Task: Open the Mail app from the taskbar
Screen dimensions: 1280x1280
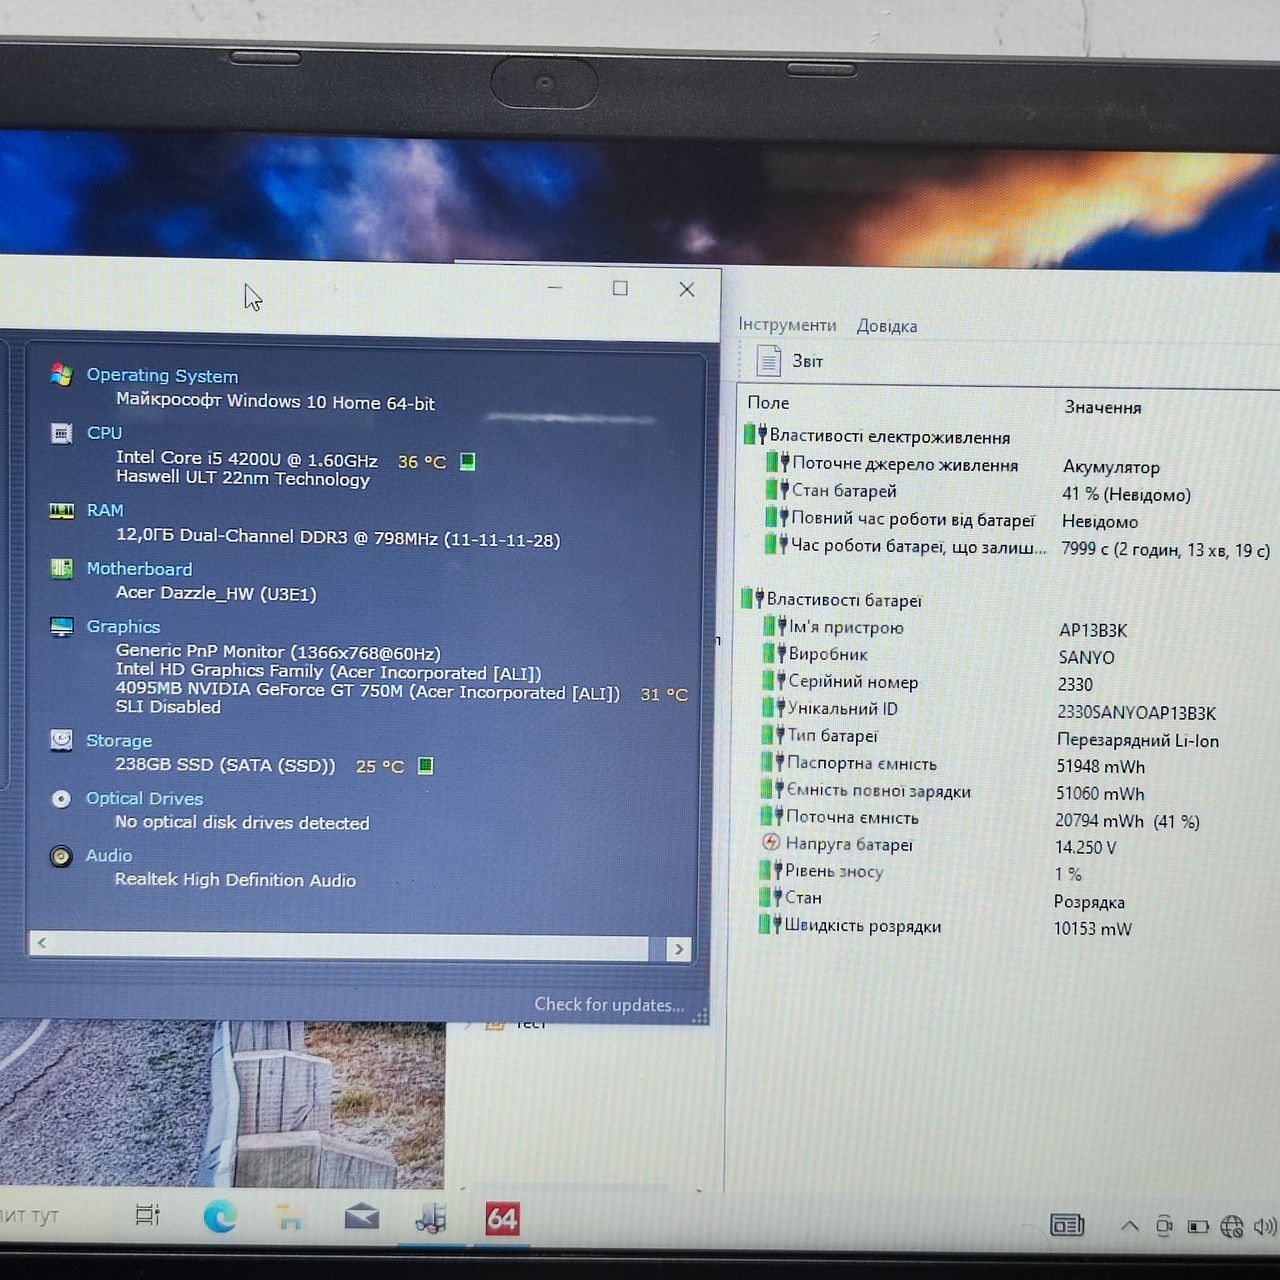Action: (x=361, y=1216)
